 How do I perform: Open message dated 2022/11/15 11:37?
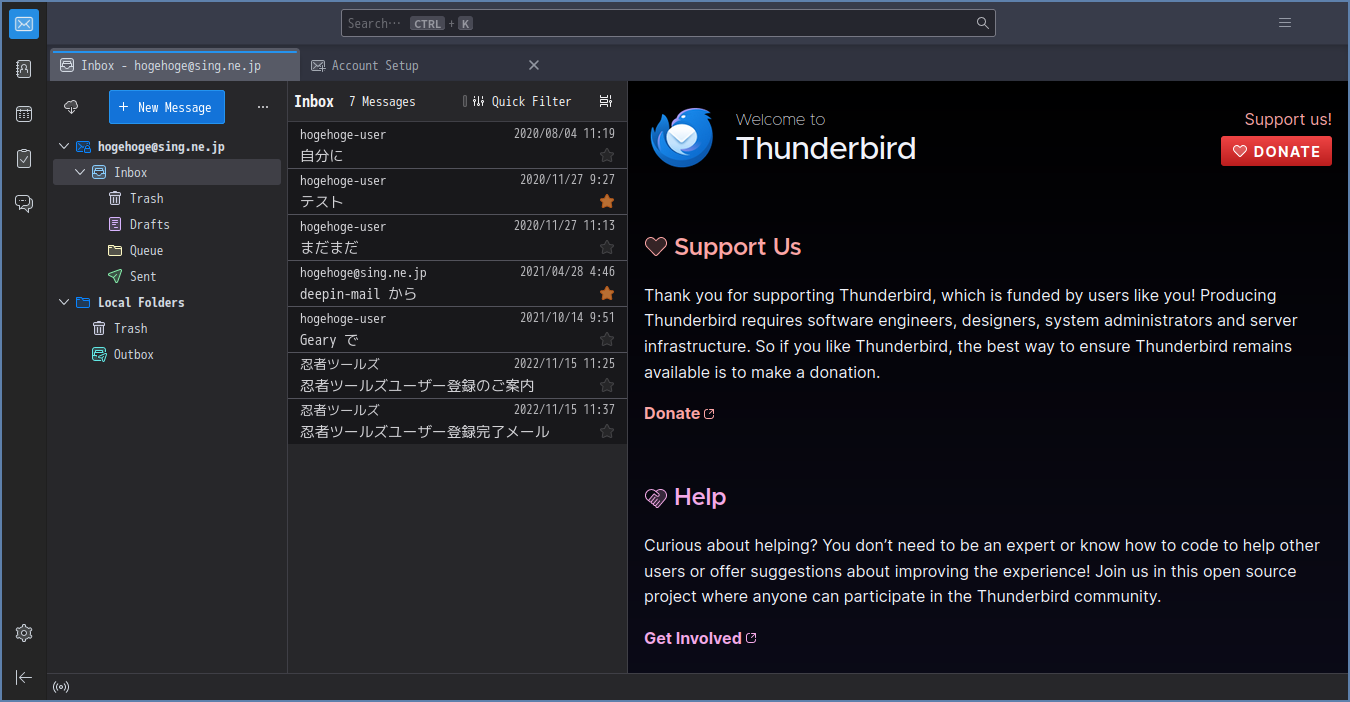[x=457, y=421]
